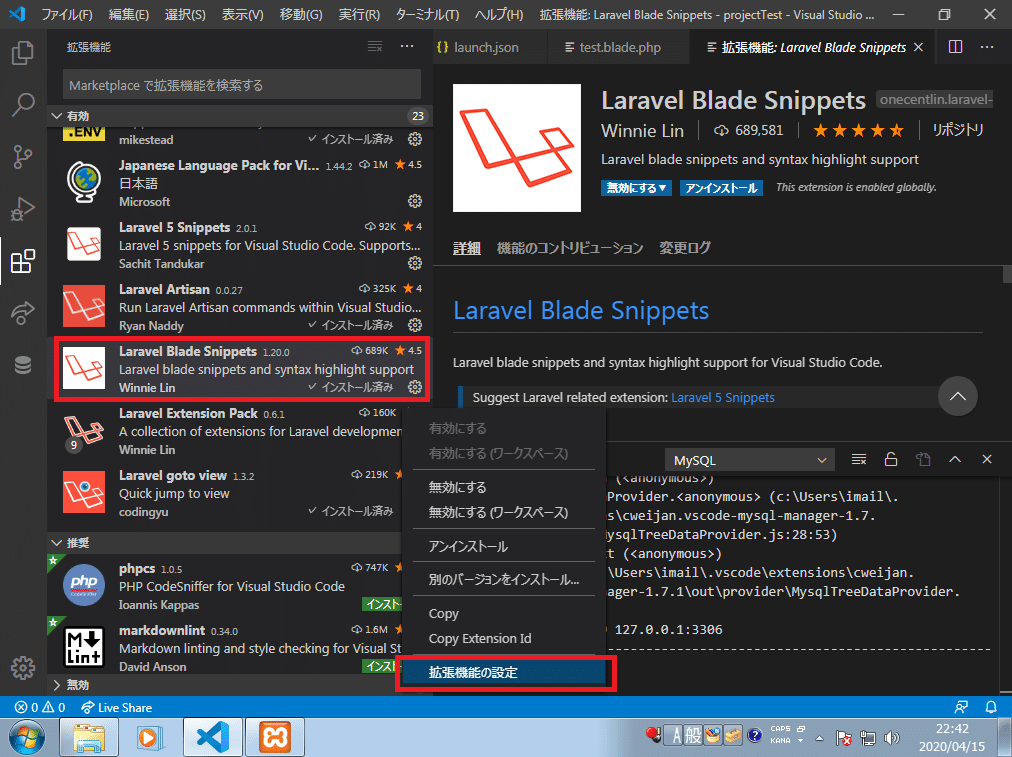The height and width of the screenshot is (757, 1012).
Task: Click the scroll-to-top round button
Action: (958, 396)
